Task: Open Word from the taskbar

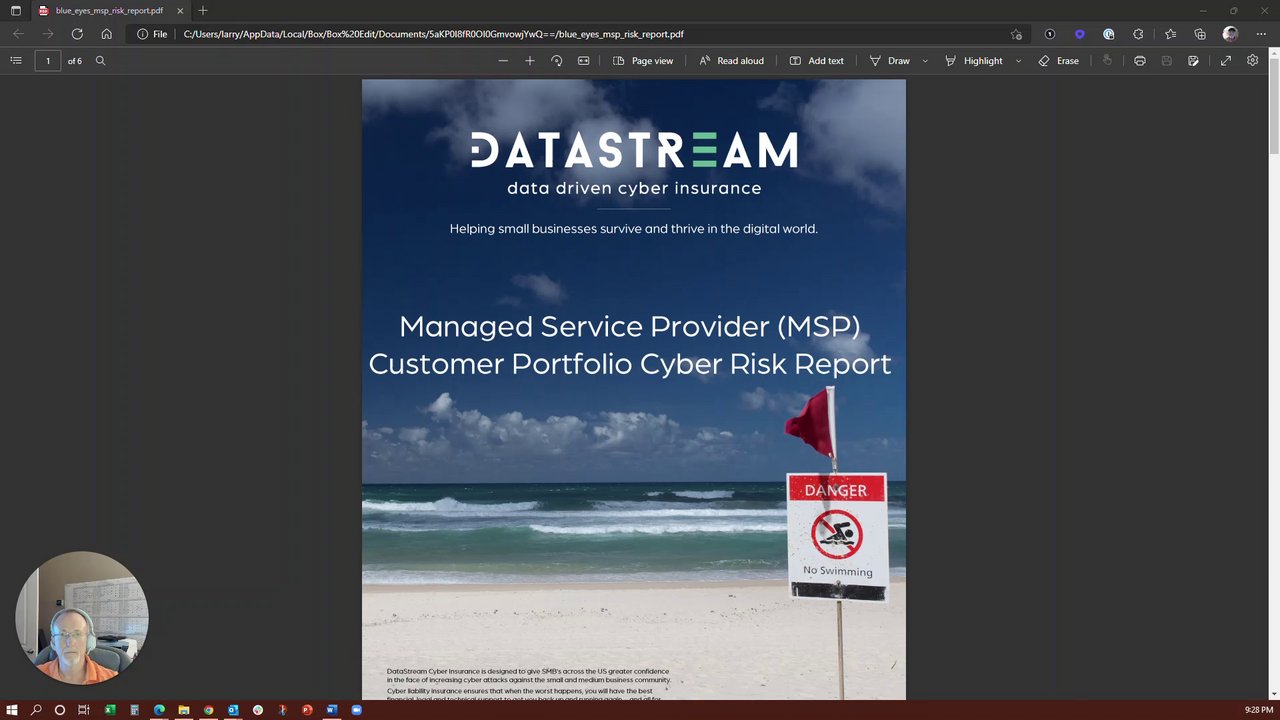Action: pos(332,710)
